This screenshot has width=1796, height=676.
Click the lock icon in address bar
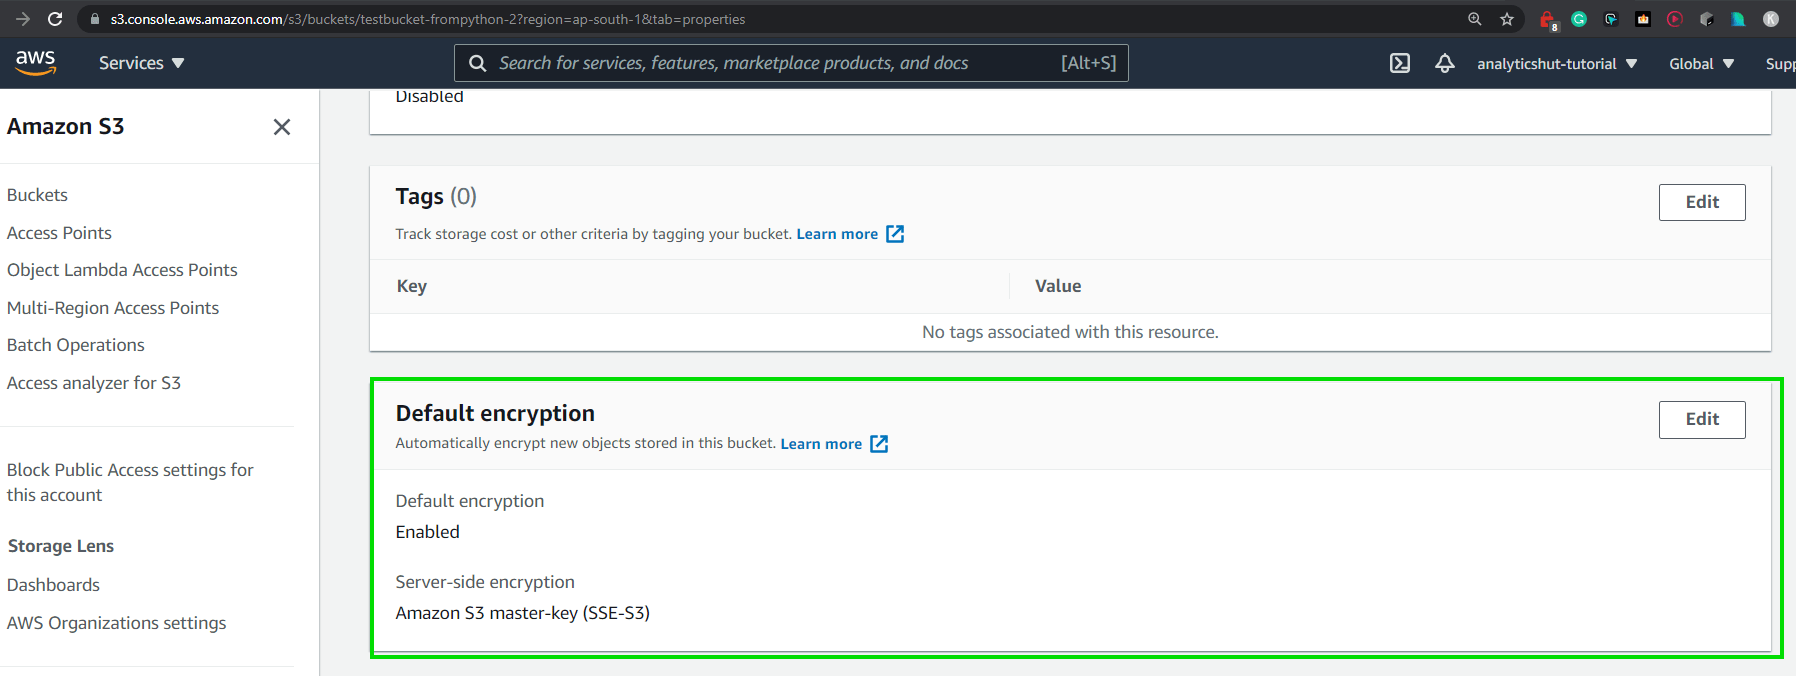point(95,19)
